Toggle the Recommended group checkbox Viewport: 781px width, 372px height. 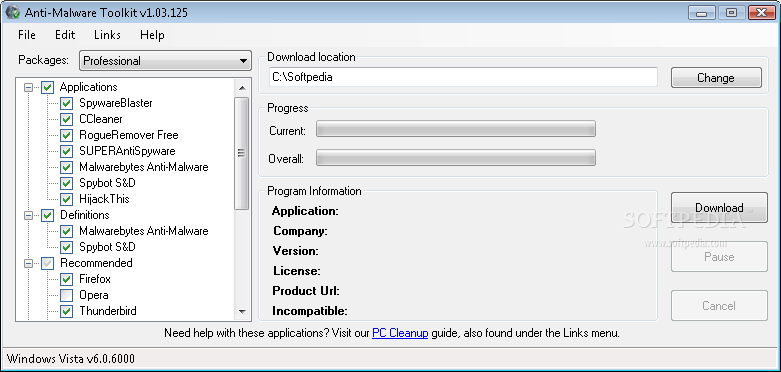[x=47, y=263]
